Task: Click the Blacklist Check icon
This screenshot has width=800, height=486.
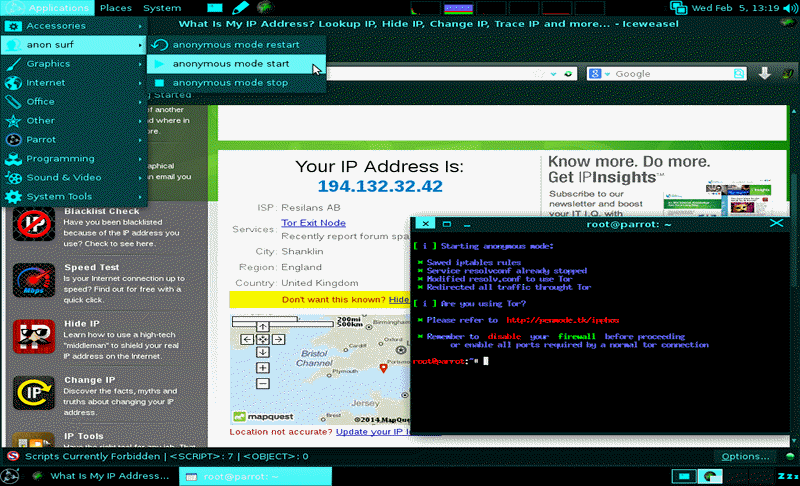Action: pos(34,224)
